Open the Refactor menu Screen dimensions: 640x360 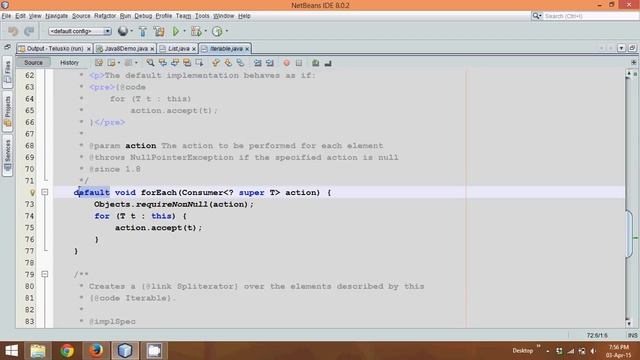tap(105, 16)
